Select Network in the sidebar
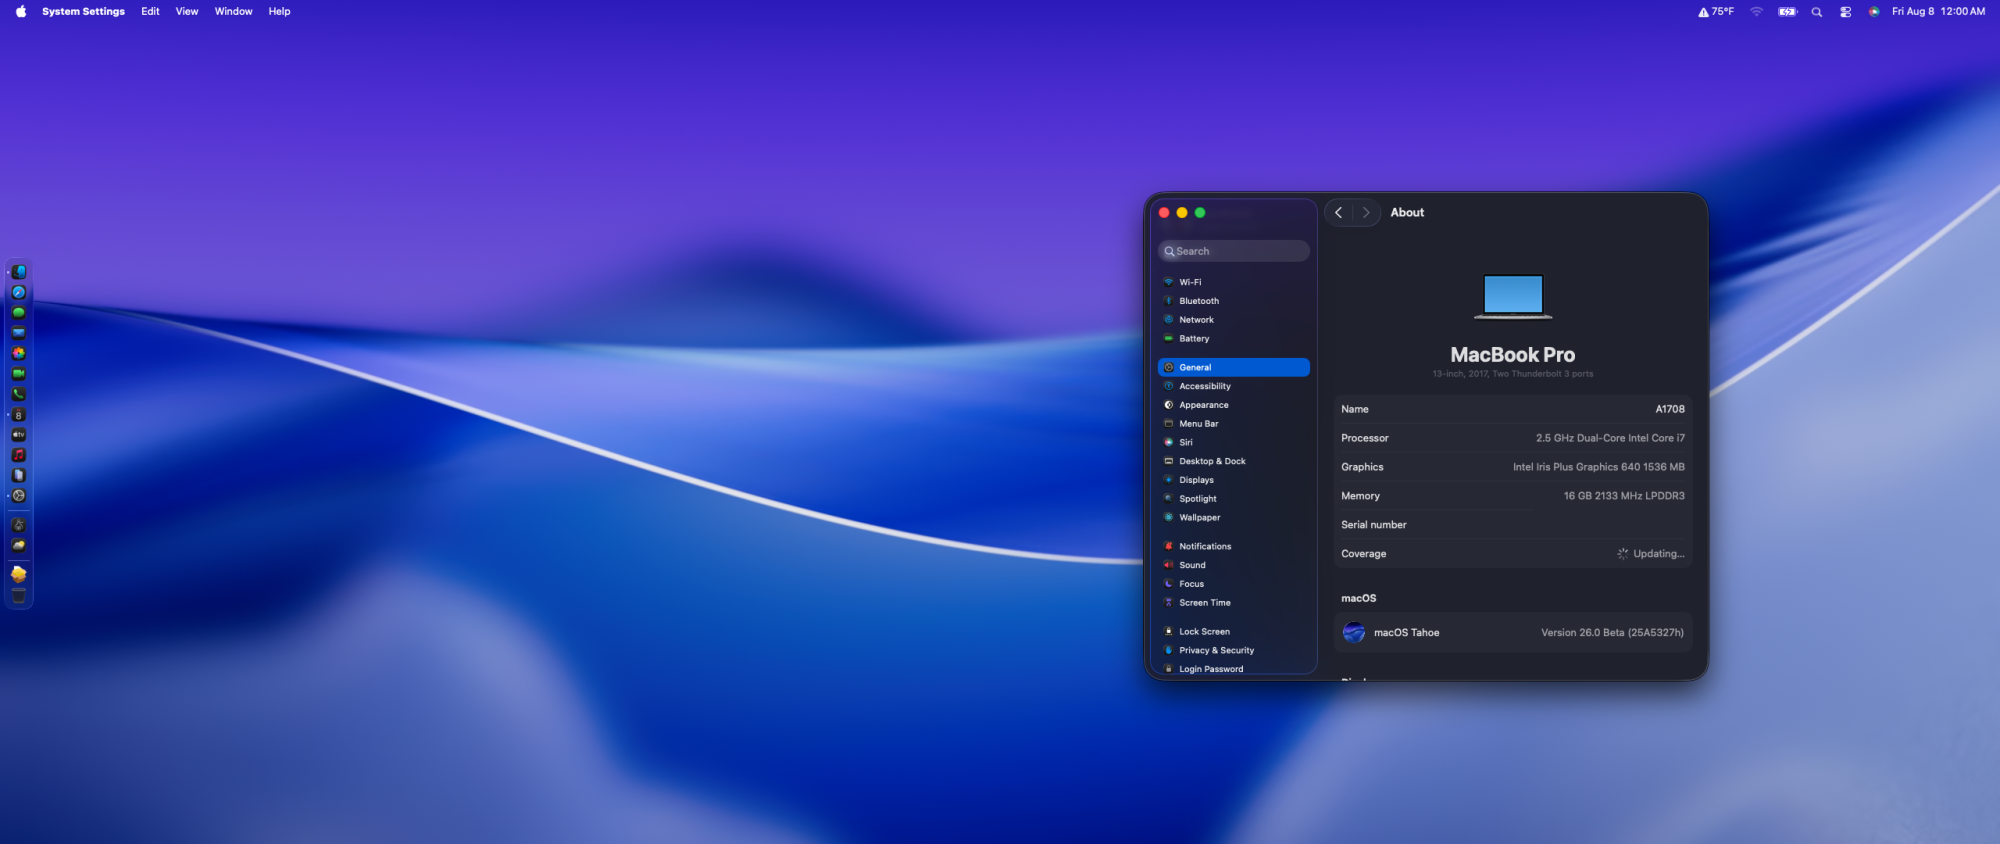Screen dimensions: 2000x844 1234,320
